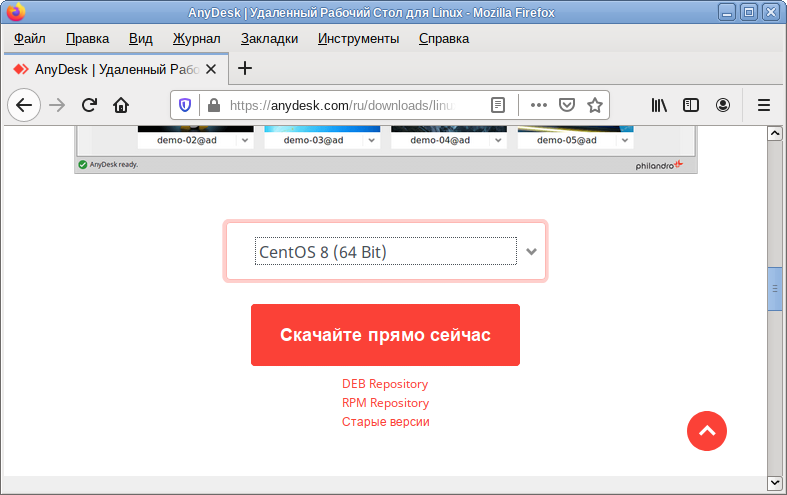This screenshot has height=495, width=787.
Task: Open the Вид menu
Action: click(141, 39)
